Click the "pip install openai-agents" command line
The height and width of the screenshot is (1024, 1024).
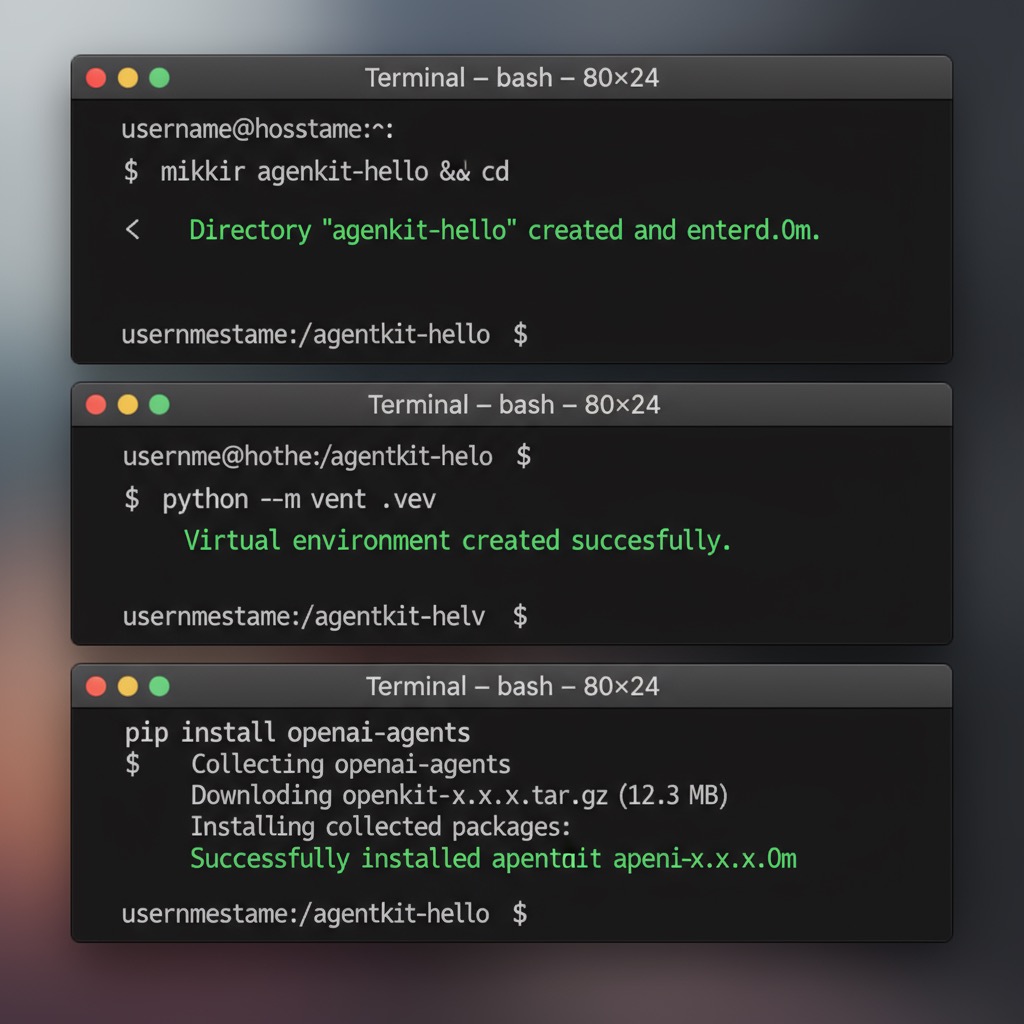coord(297,733)
